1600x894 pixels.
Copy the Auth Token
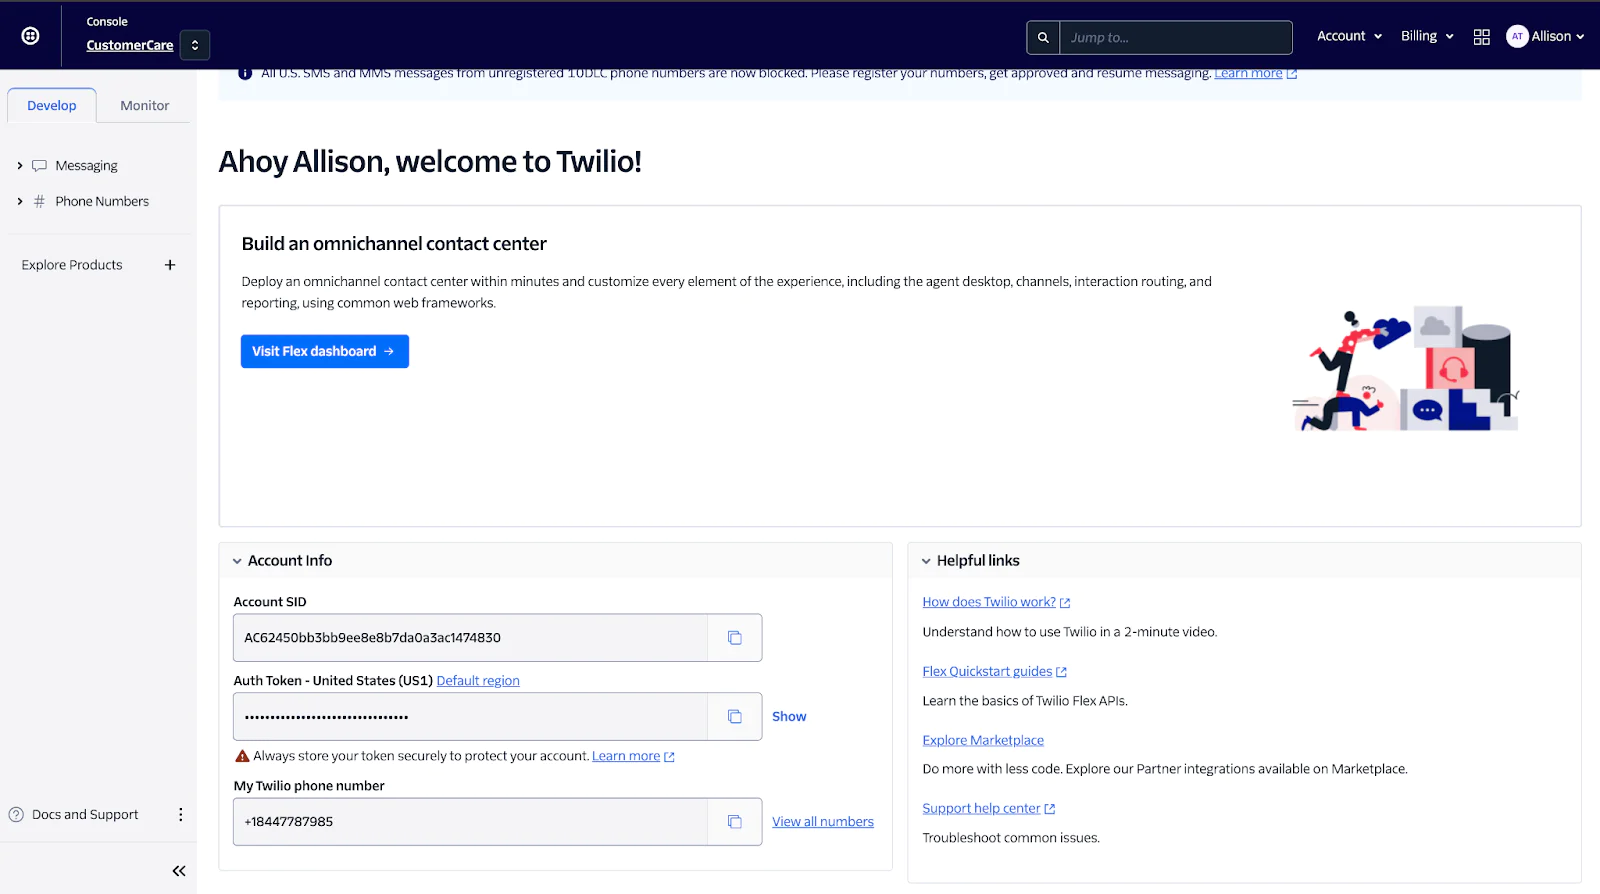pyautogui.click(x=735, y=717)
